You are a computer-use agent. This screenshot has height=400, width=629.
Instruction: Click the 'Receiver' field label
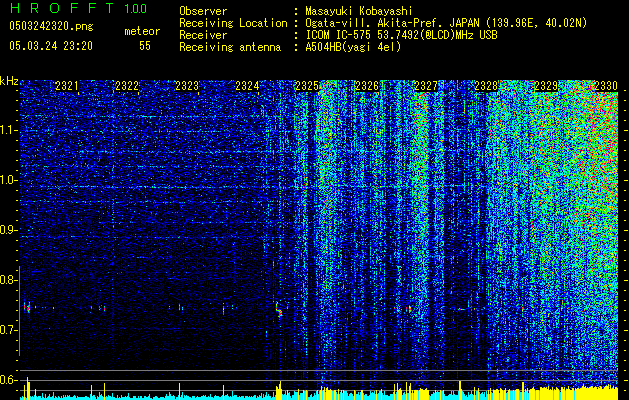click(x=203, y=35)
